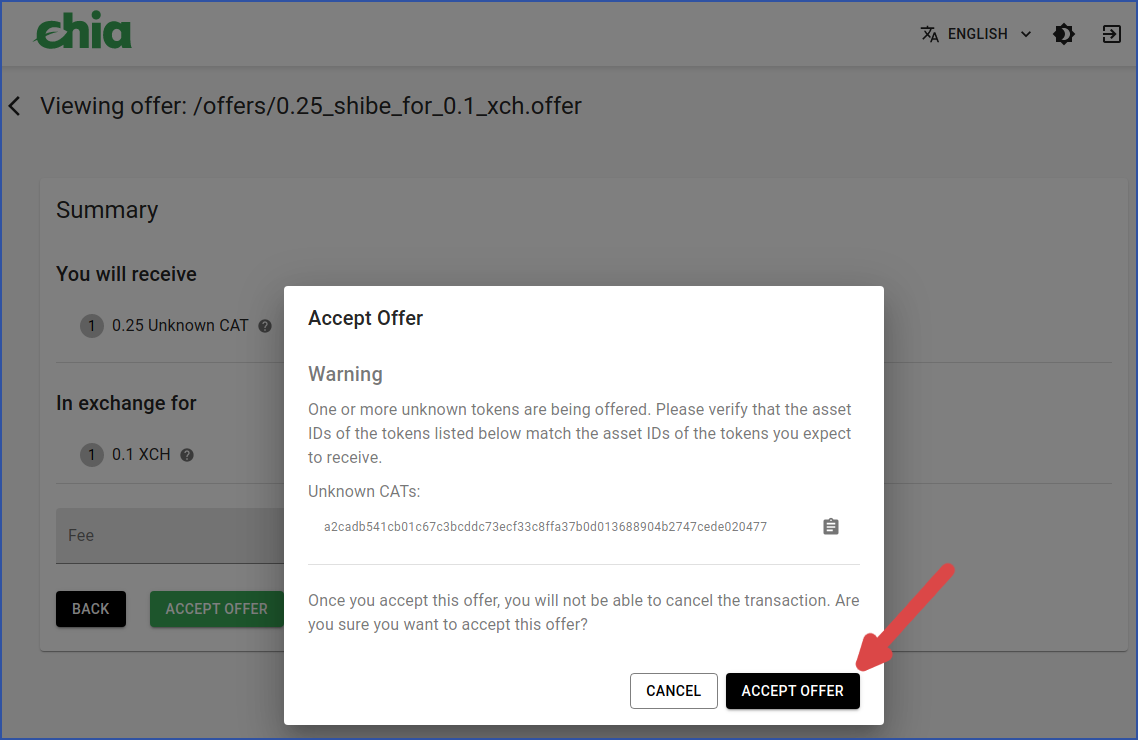The width and height of the screenshot is (1138, 740).
Task: Click the Summary heading
Action: [x=107, y=210]
